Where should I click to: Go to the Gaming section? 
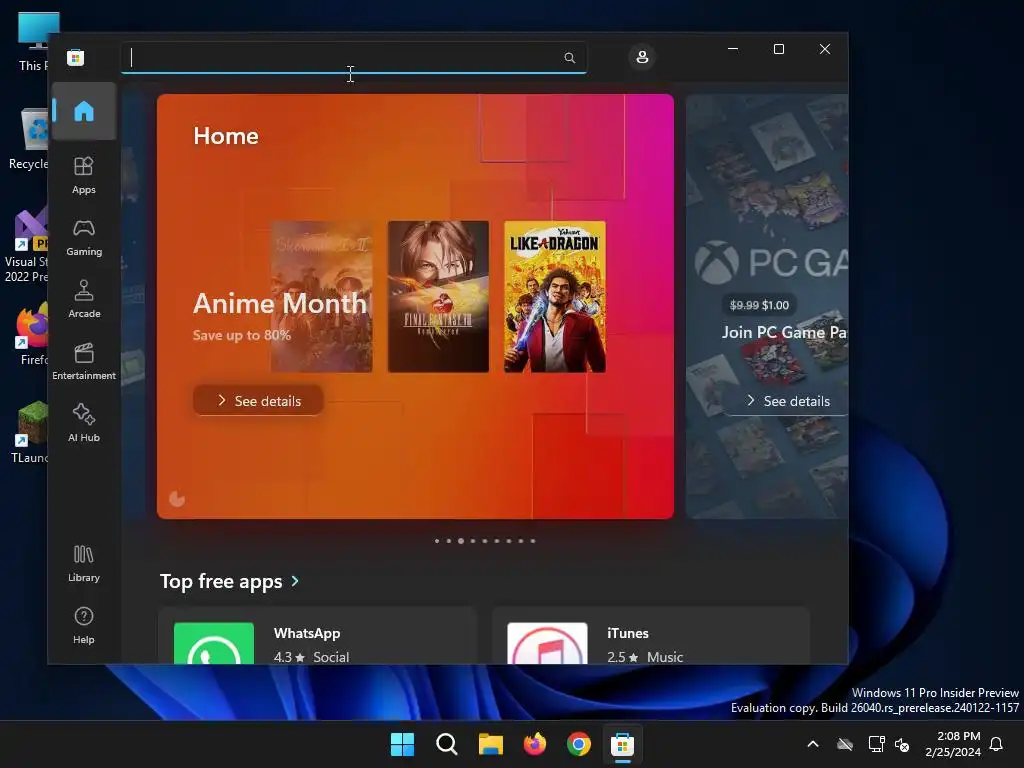pyautogui.click(x=84, y=238)
